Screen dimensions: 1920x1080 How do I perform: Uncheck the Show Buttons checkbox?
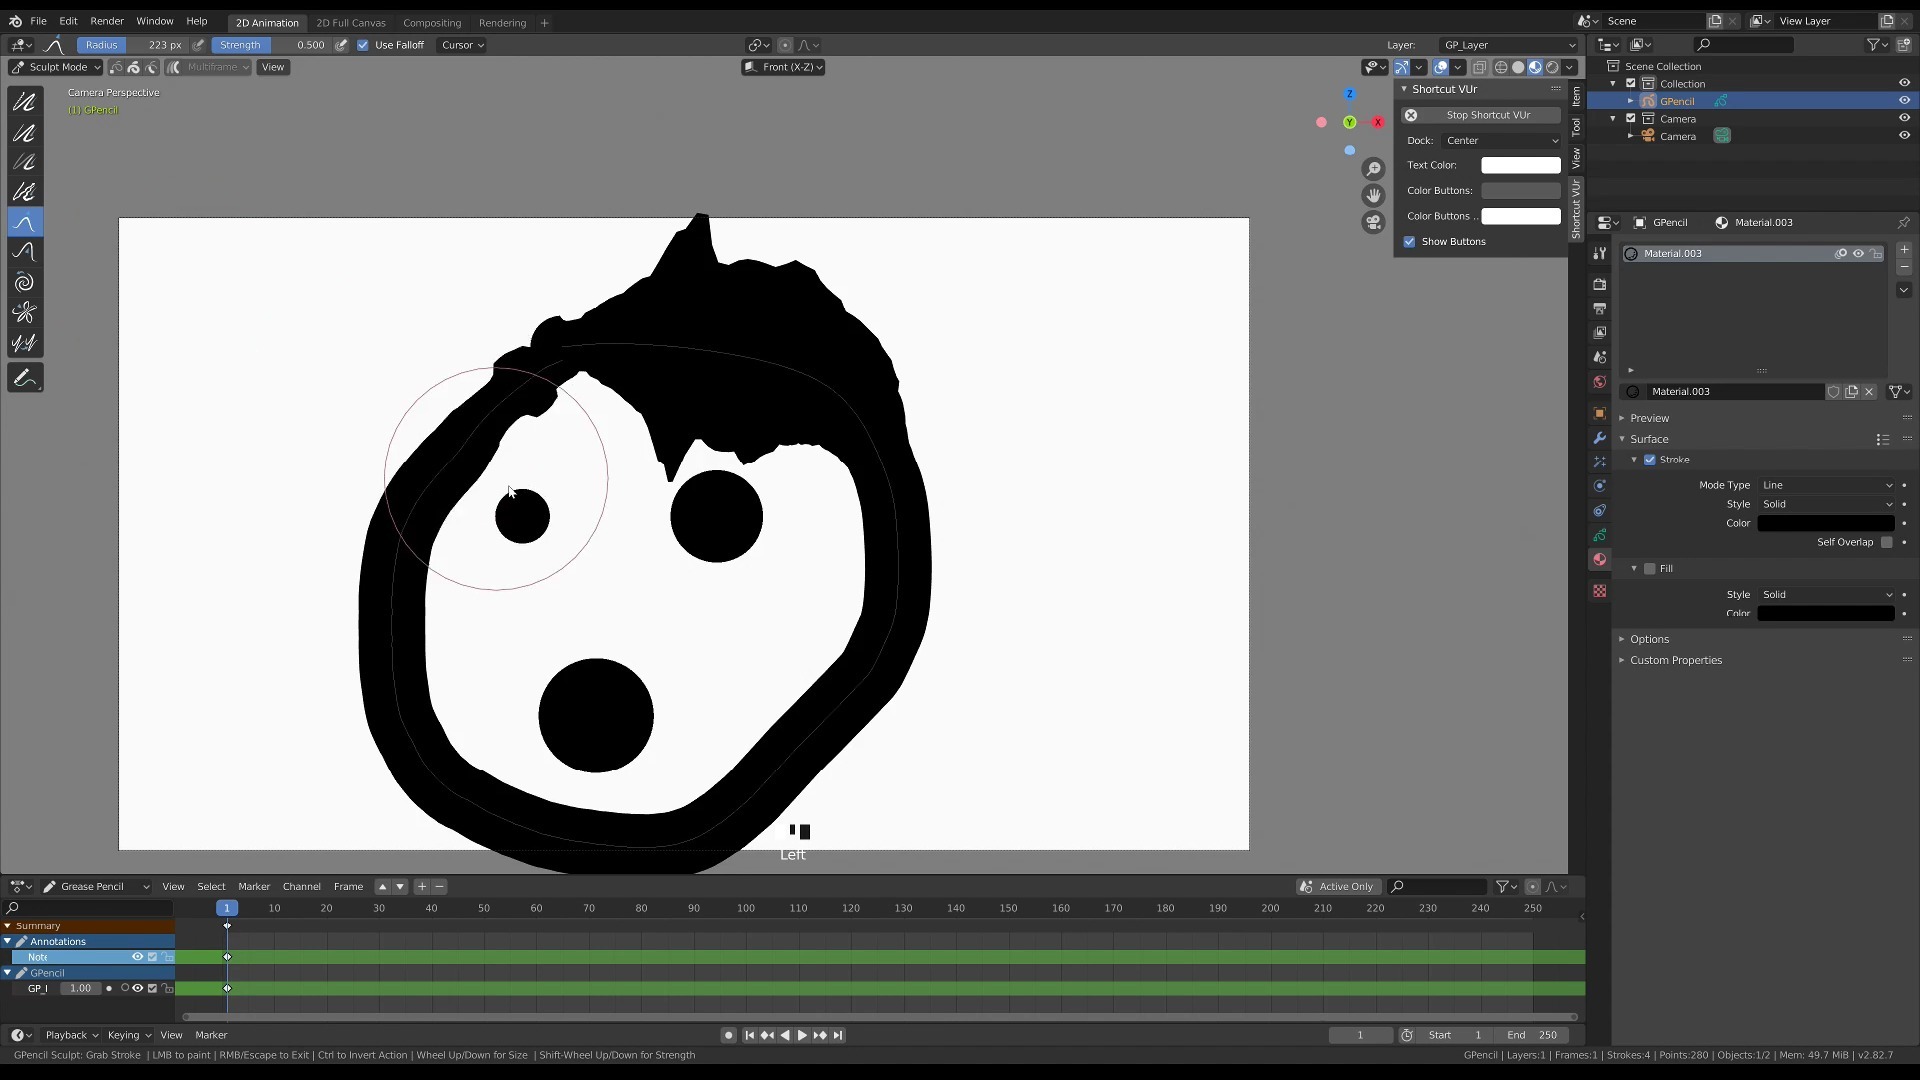pyautogui.click(x=1409, y=242)
